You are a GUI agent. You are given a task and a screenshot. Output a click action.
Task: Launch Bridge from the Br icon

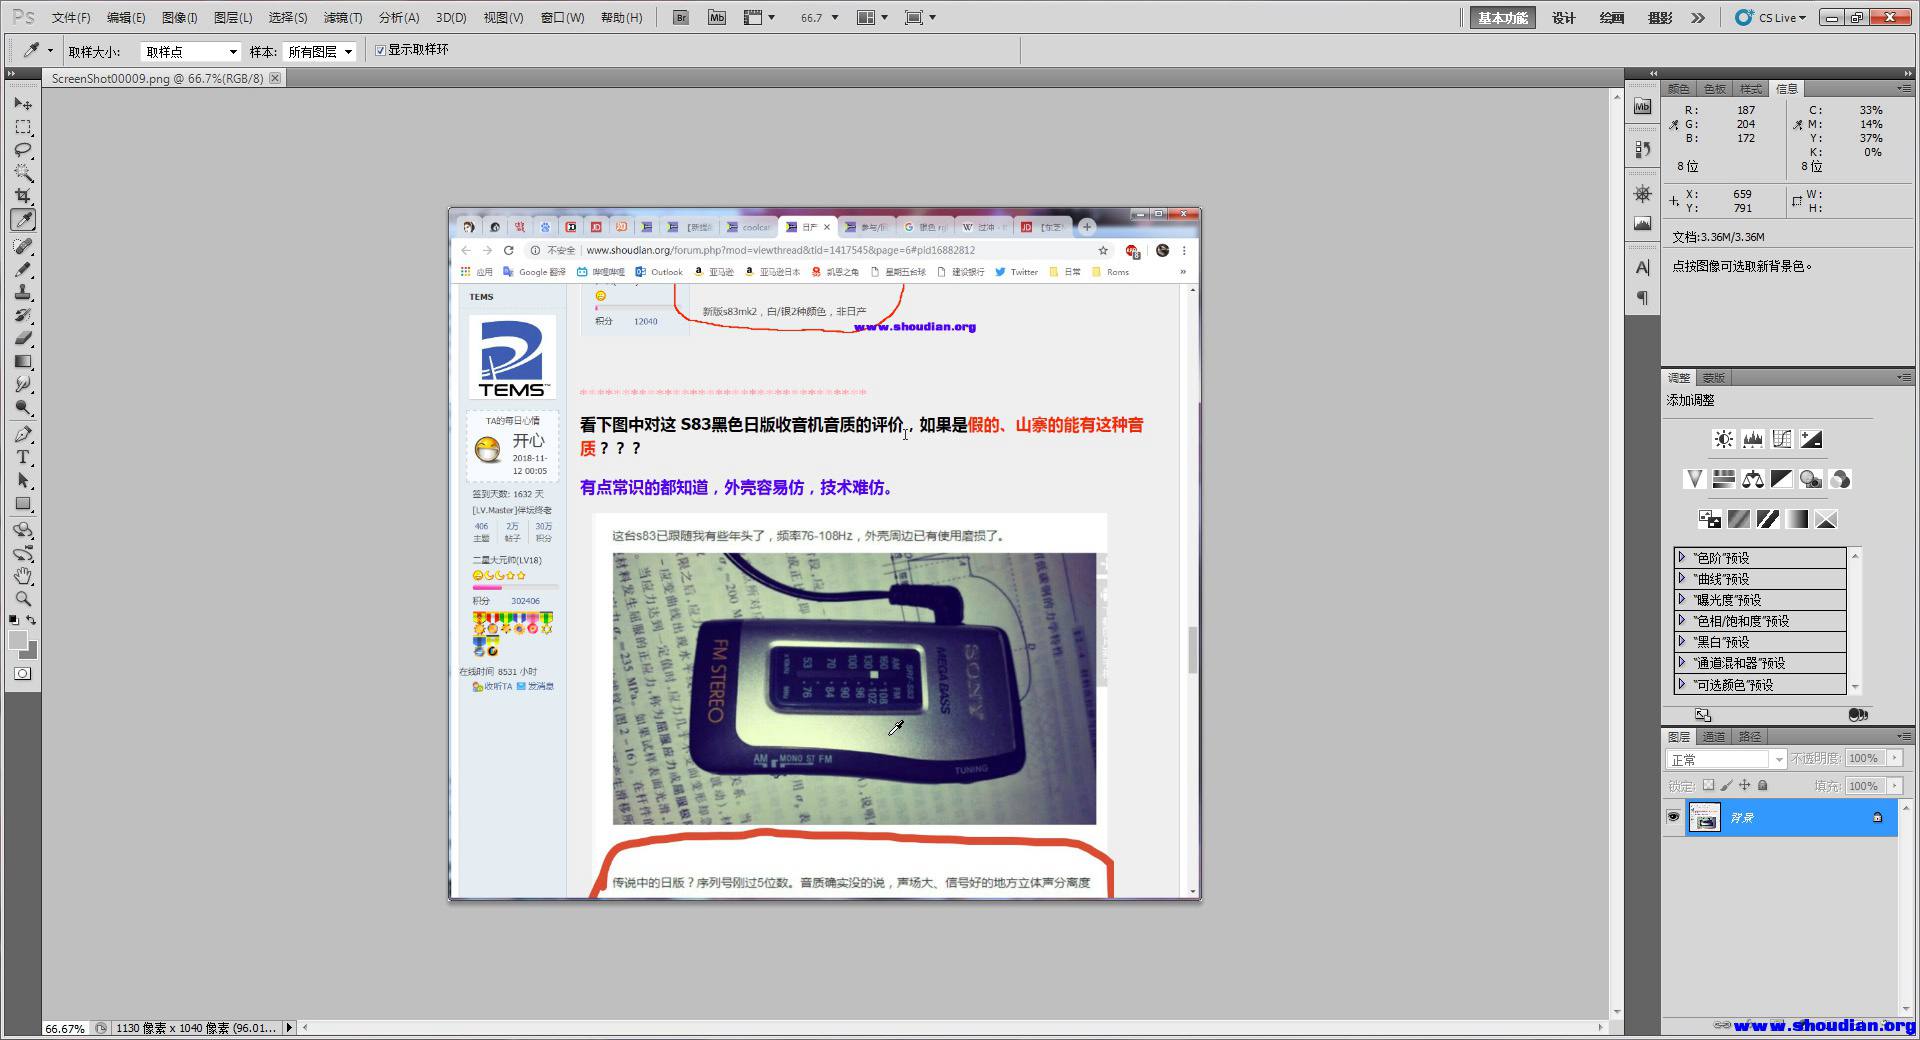(x=681, y=17)
